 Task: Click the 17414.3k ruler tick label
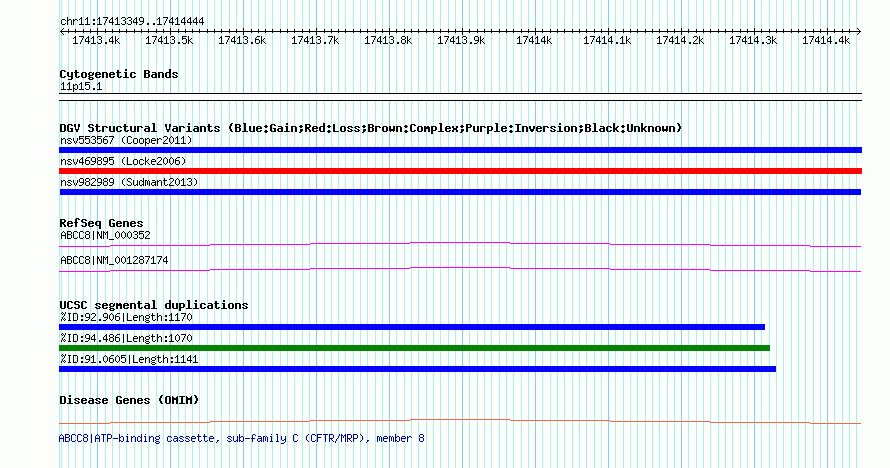coord(753,40)
